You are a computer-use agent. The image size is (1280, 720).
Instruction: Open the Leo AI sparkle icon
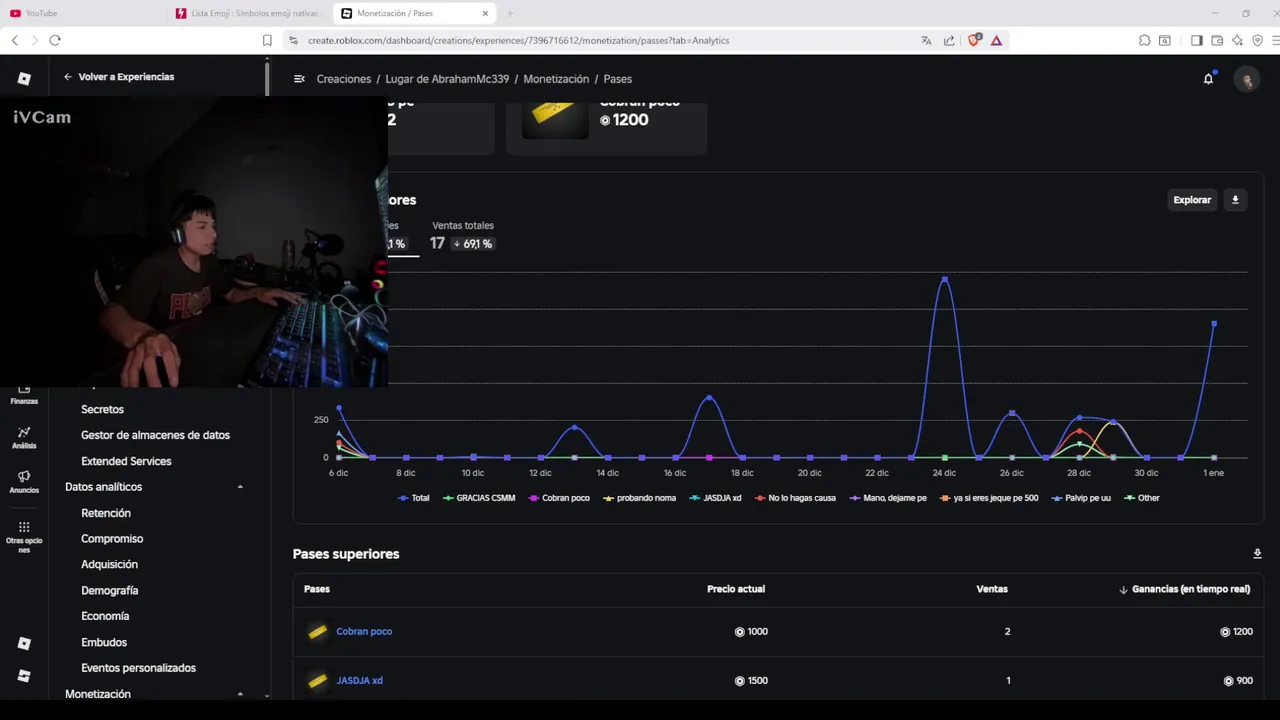point(1237,40)
